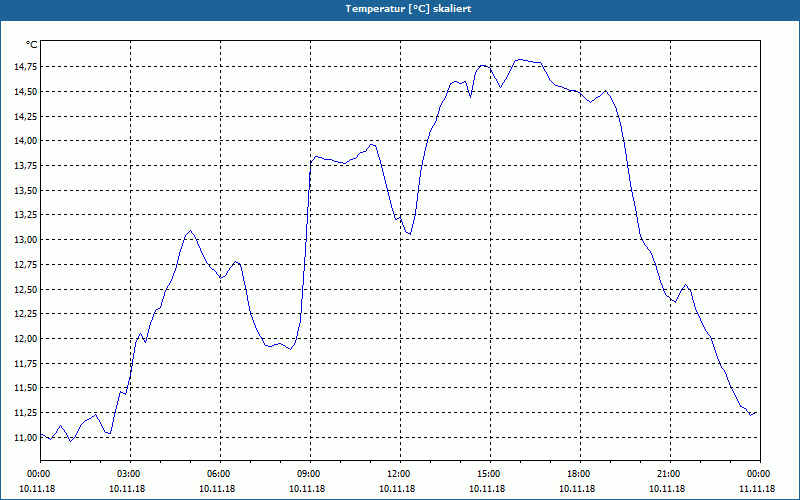
Task: Click the 11,25 y-axis label
Action: pyautogui.click(x=26, y=413)
